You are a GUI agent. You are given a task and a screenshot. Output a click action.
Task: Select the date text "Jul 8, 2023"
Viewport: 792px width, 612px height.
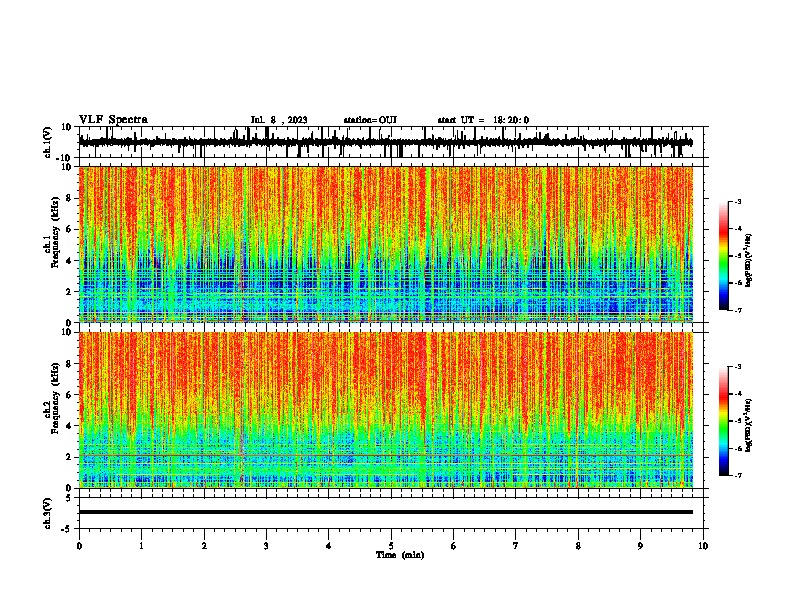279,120
